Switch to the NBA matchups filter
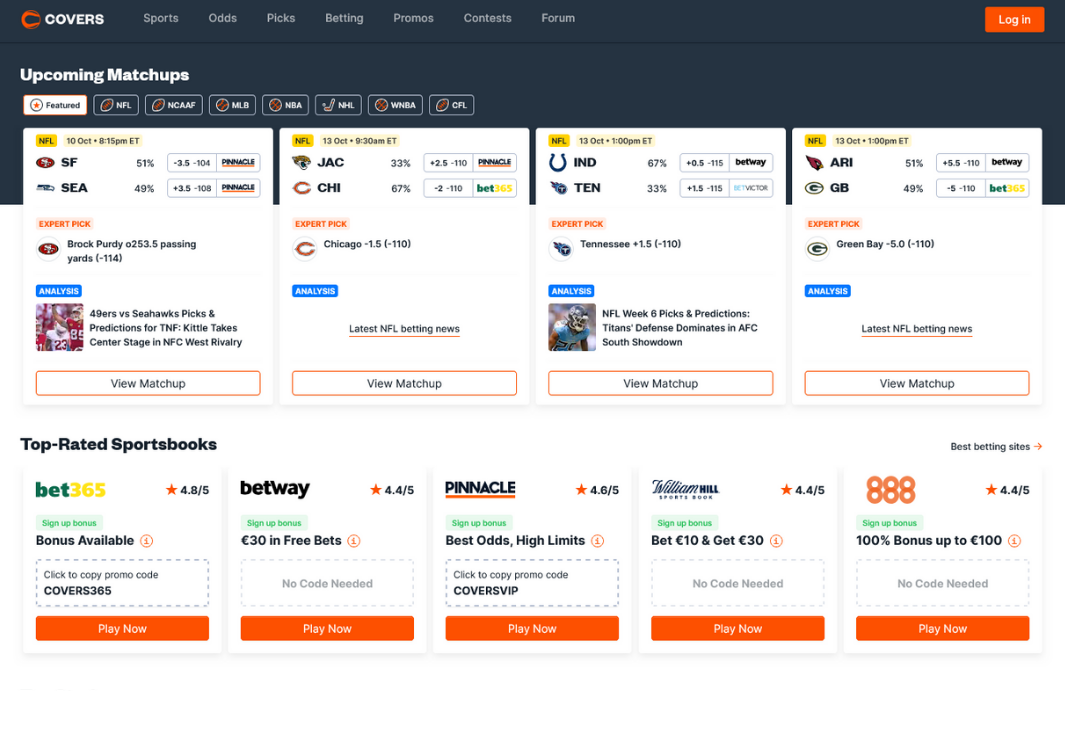 coord(285,105)
